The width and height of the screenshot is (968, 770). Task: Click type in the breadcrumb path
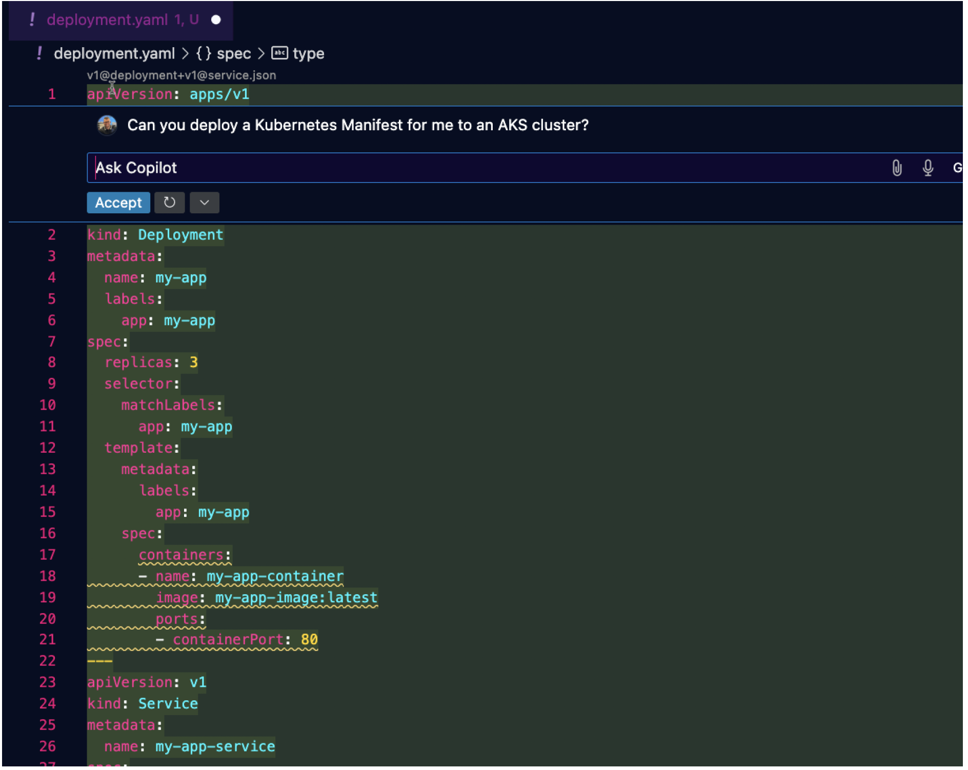[x=309, y=54]
